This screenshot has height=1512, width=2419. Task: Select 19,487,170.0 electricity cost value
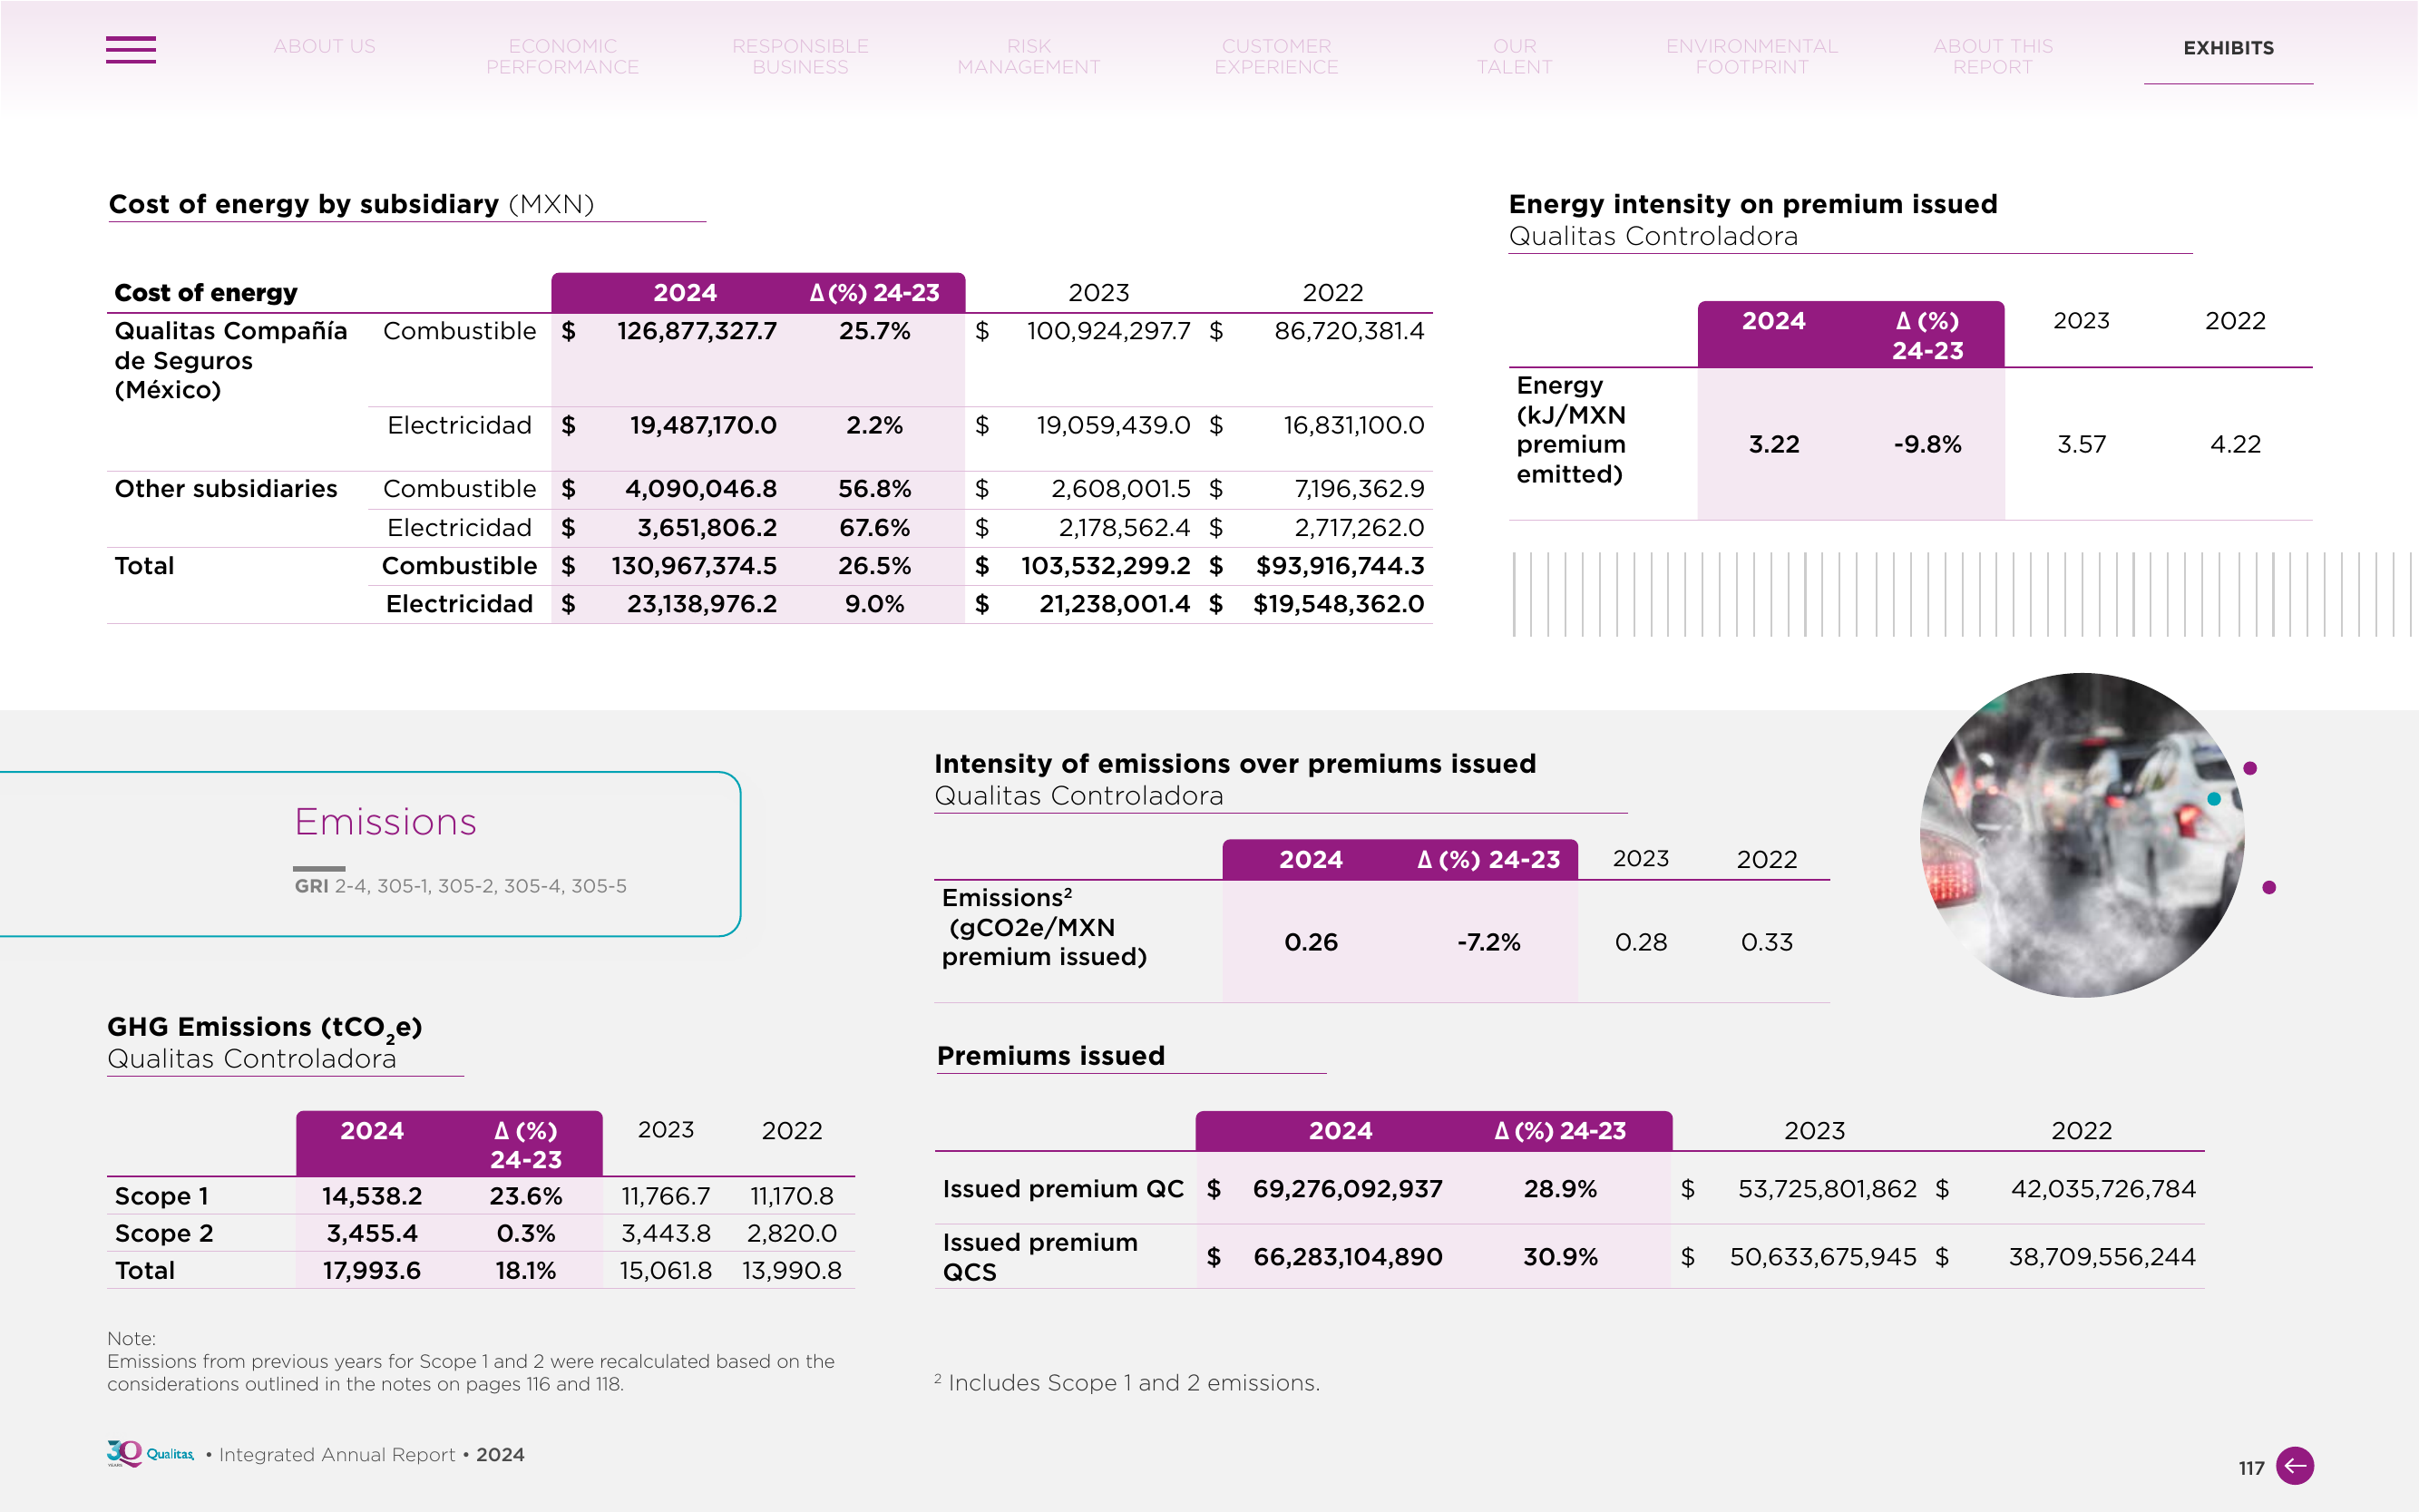[x=702, y=425]
